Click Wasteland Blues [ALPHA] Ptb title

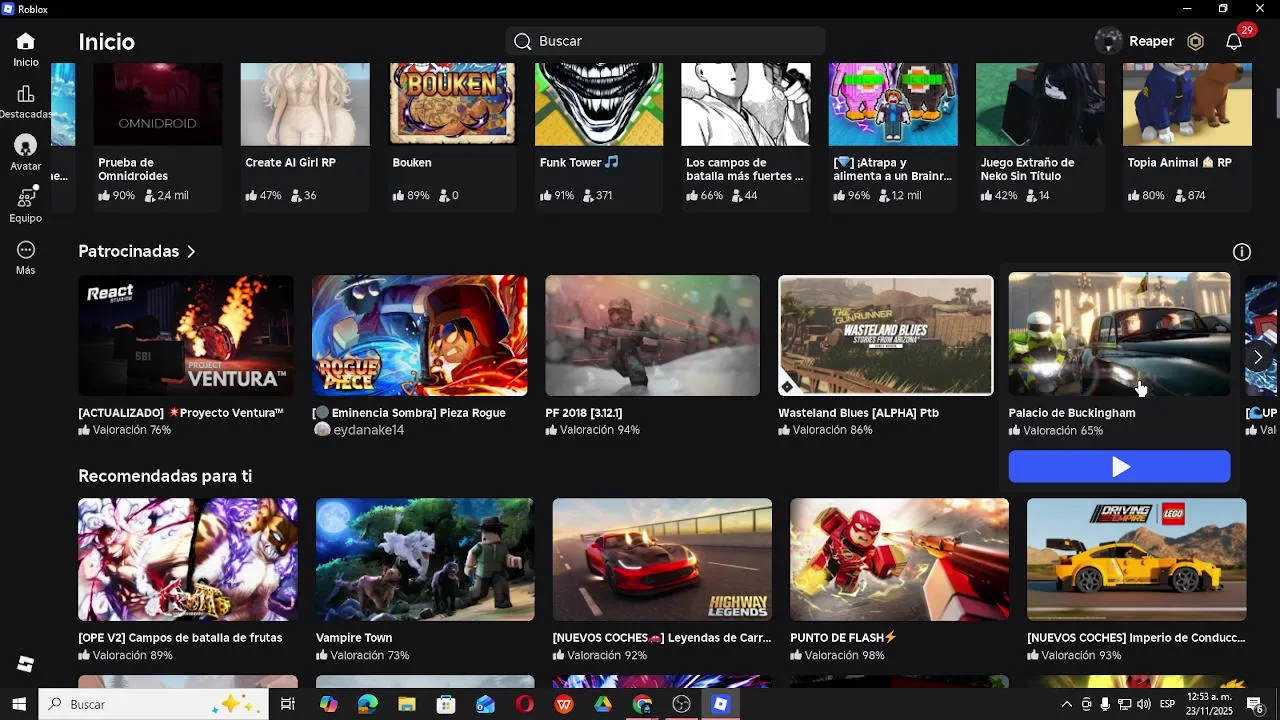coord(859,413)
